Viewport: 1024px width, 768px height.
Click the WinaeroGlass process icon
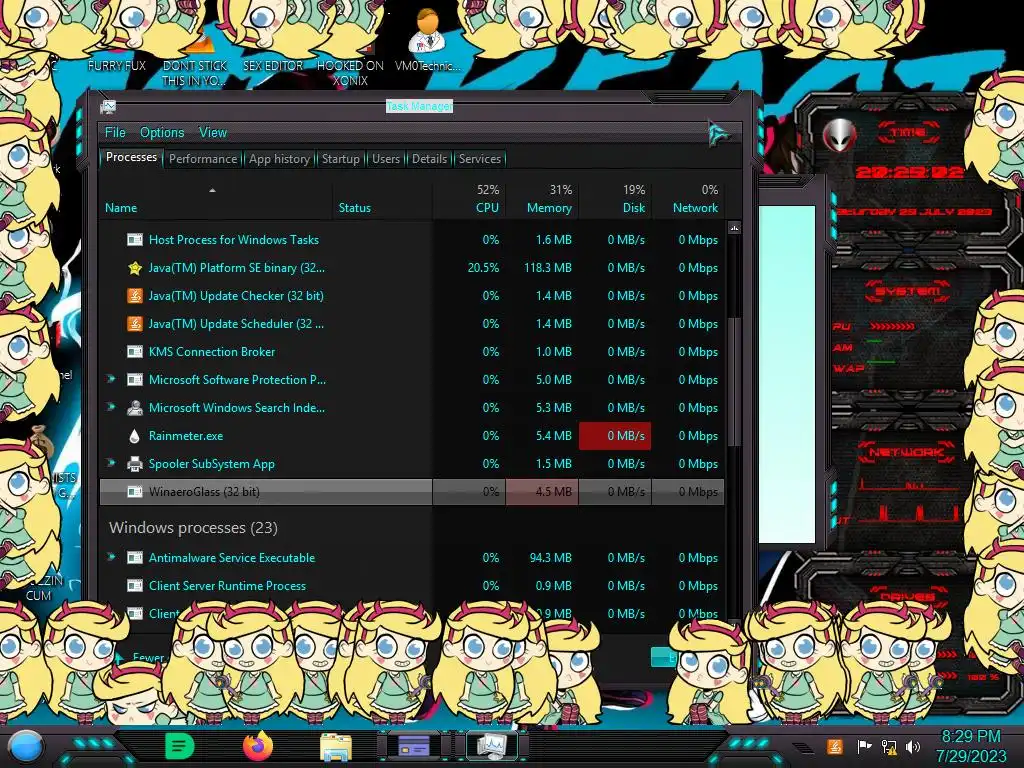(135, 492)
